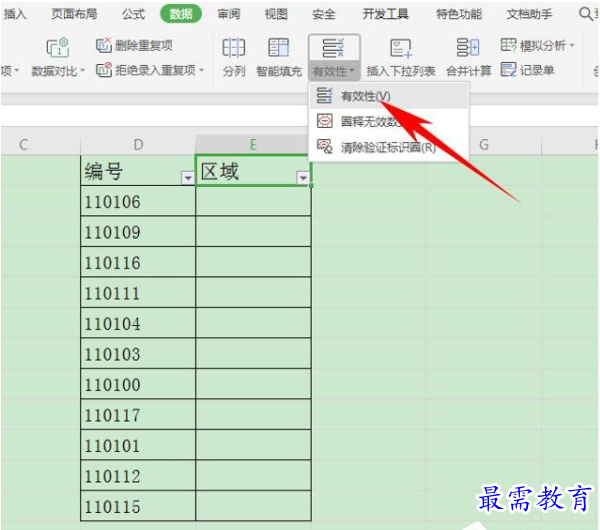This screenshot has height=530, width=600.
Task: Click cell containing 110115
Action: tap(138, 506)
